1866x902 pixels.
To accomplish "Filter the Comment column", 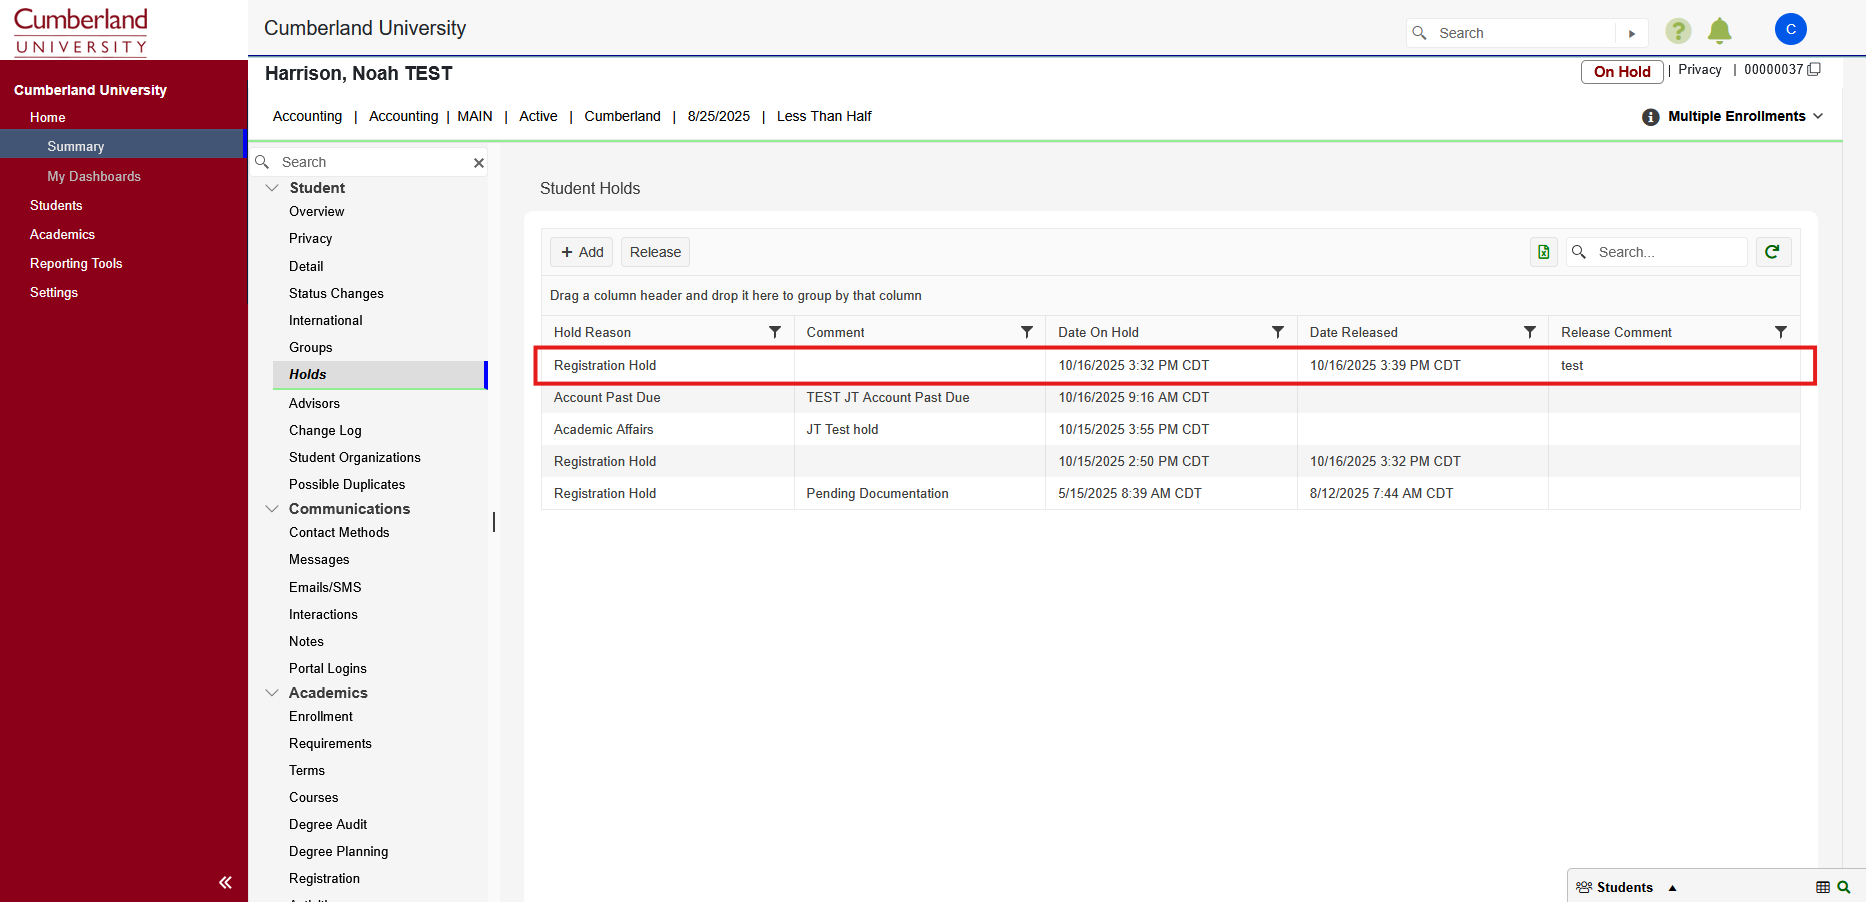I will pos(1027,332).
